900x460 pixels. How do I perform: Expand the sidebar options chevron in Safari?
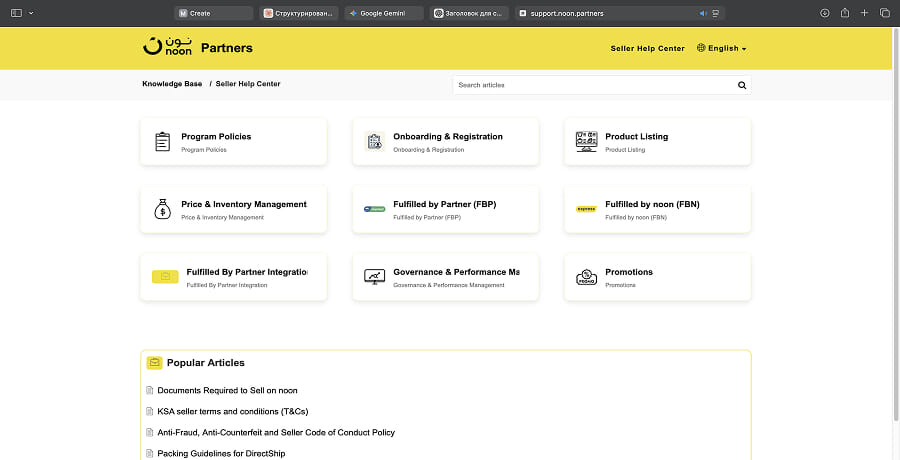(x=31, y=13)
